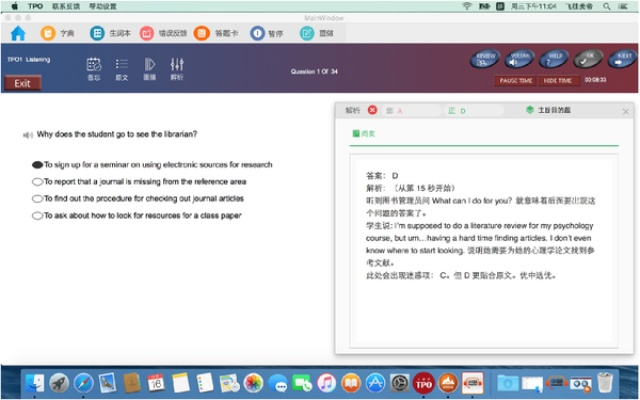The height and width of the screenshot is (400, 640).
Task: Click the Exit button
Action: 22,83
